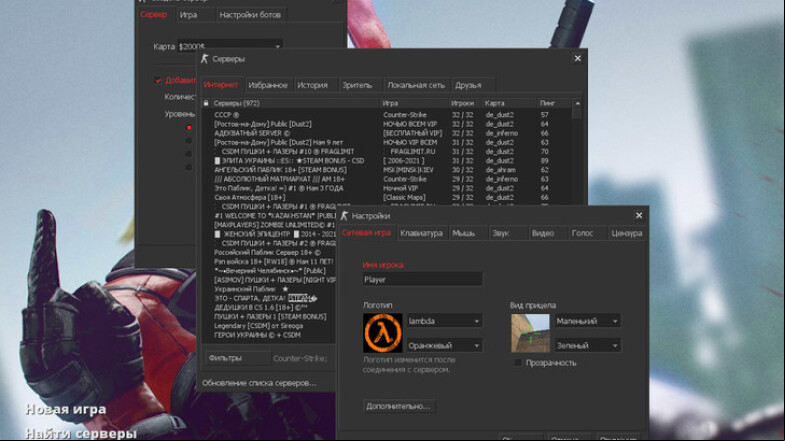This screenshot has height=441, width=785.
Task: Click the Дополнительно... button
Action: [399, 406]
